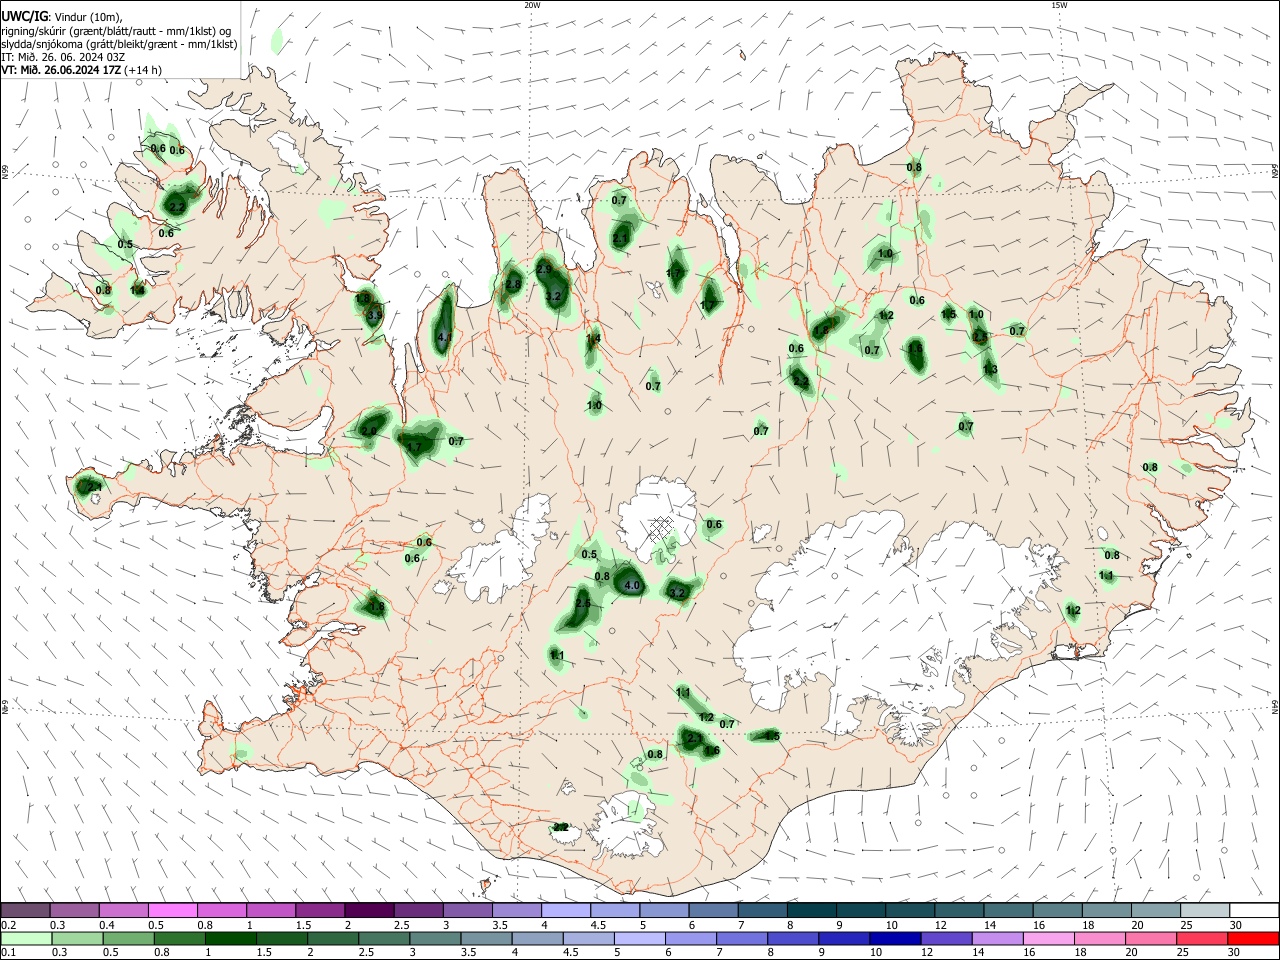Select the darkest green 1 swatch in bottom legend row
1280x960 pixels.
click(230, 938)
